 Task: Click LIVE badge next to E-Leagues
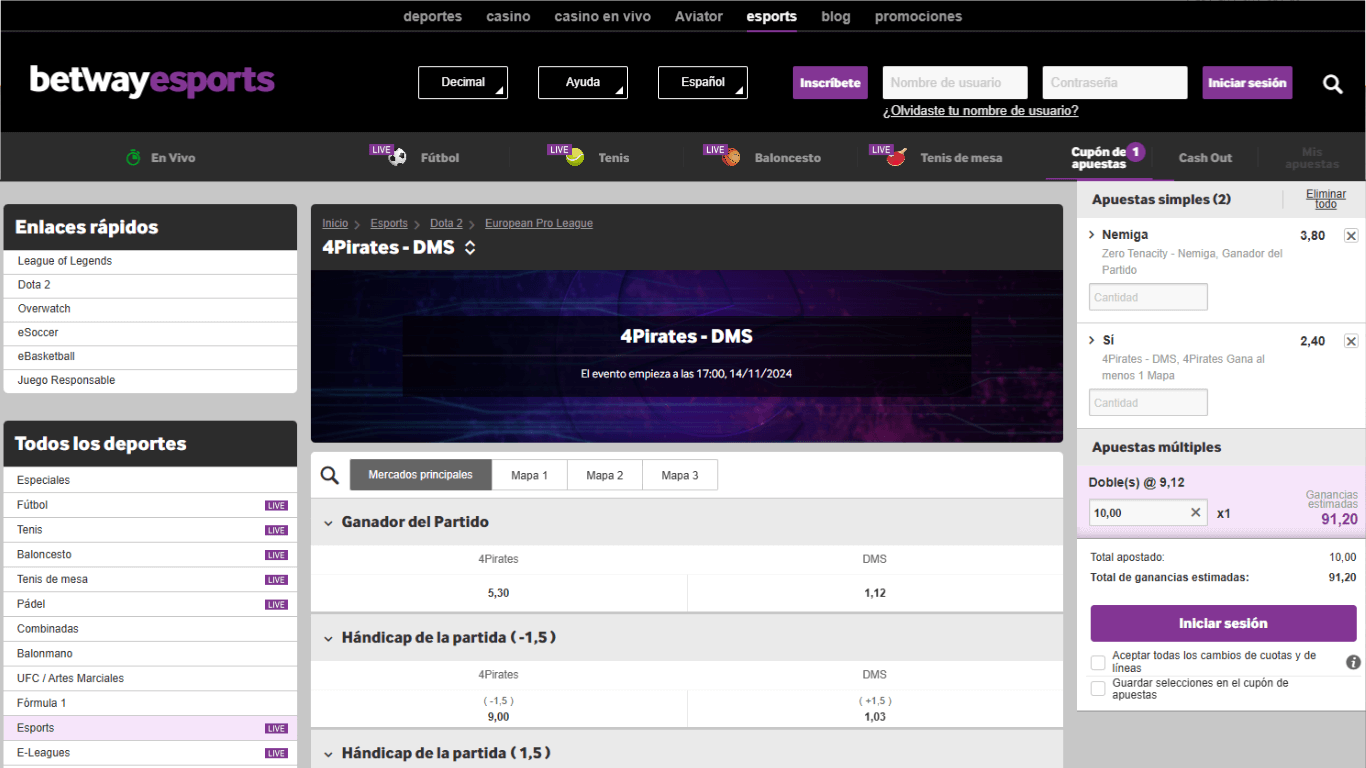coord(276,753)
